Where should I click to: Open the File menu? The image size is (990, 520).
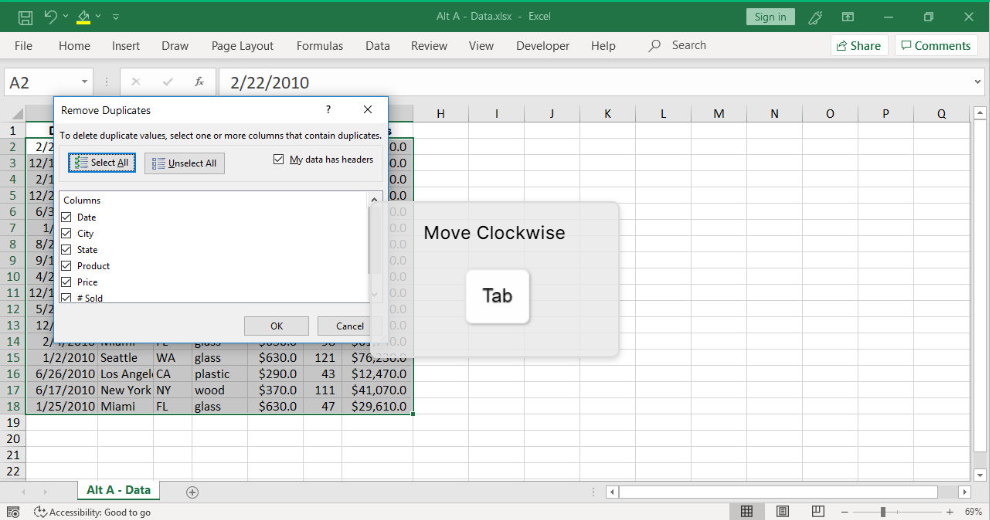tap(23, 45)
